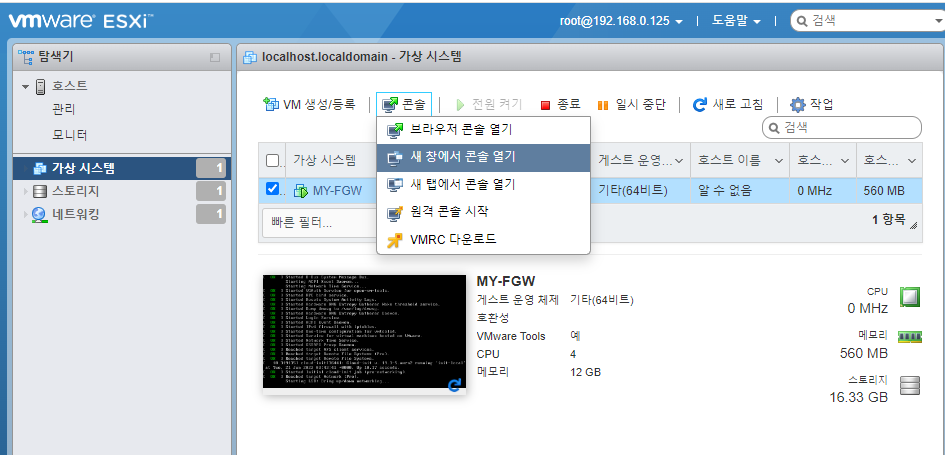Open root@192.168.0.125 user dropdown
945x455 pixels.
click(x=621, y=20)
